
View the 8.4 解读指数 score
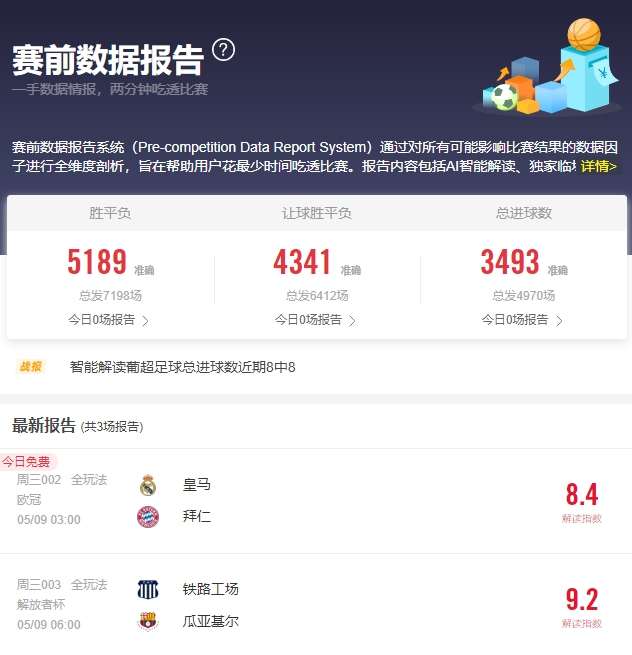(x=582, y=503)
